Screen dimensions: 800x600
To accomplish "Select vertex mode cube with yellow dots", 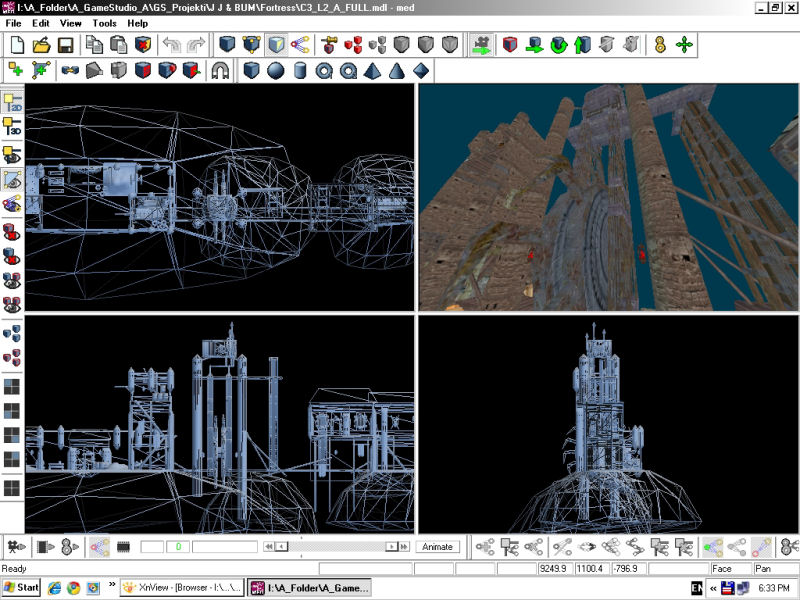I will coord(252,45).
